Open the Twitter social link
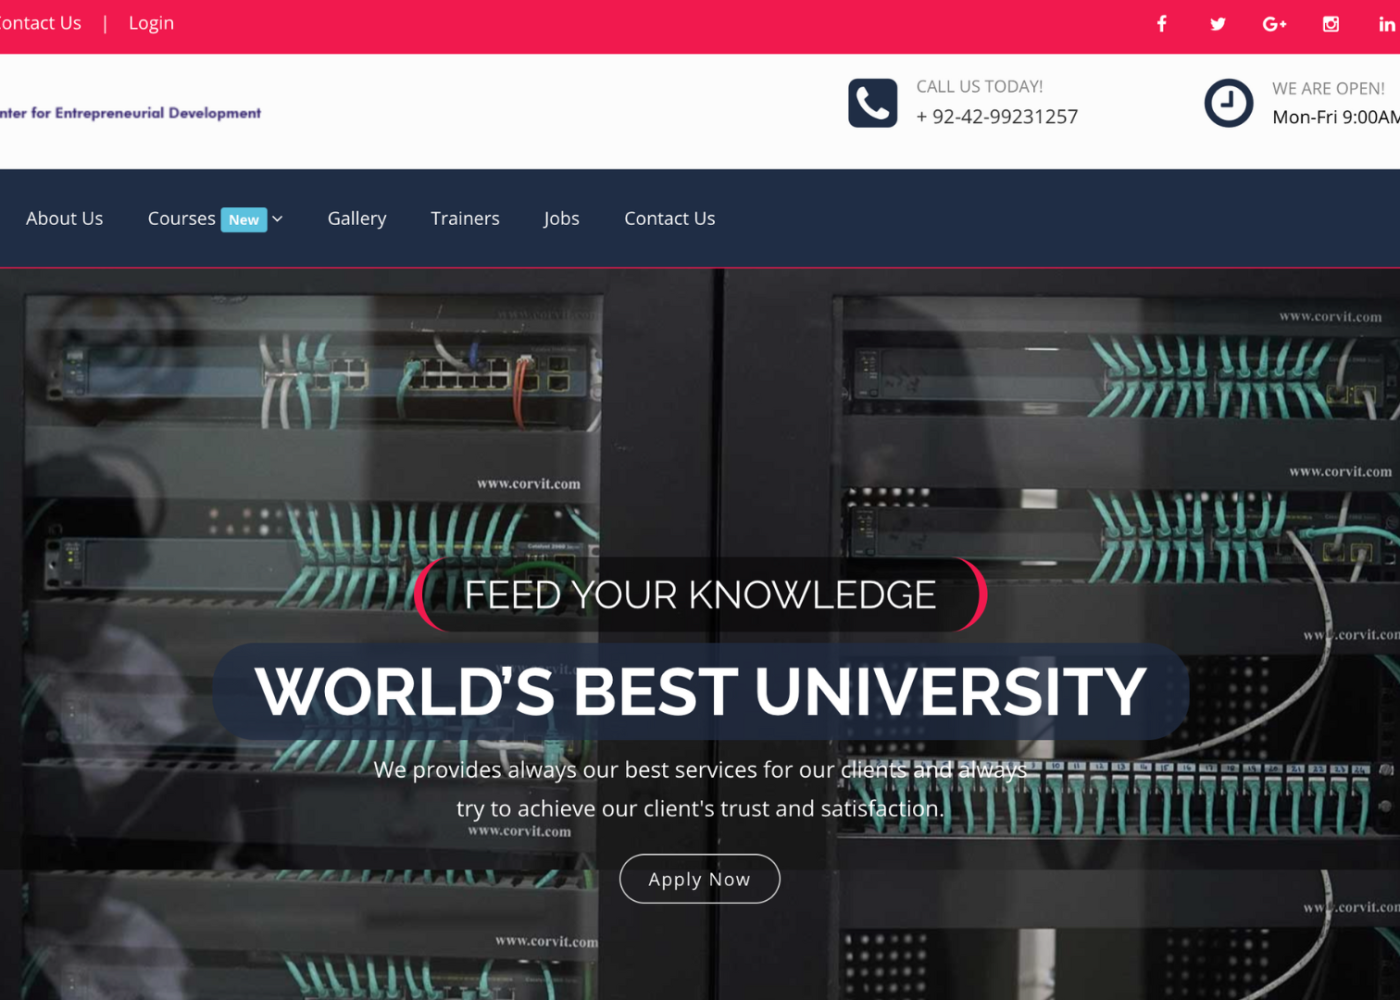This screenshot has width=1400, height=1000. tap(1217, 24)
